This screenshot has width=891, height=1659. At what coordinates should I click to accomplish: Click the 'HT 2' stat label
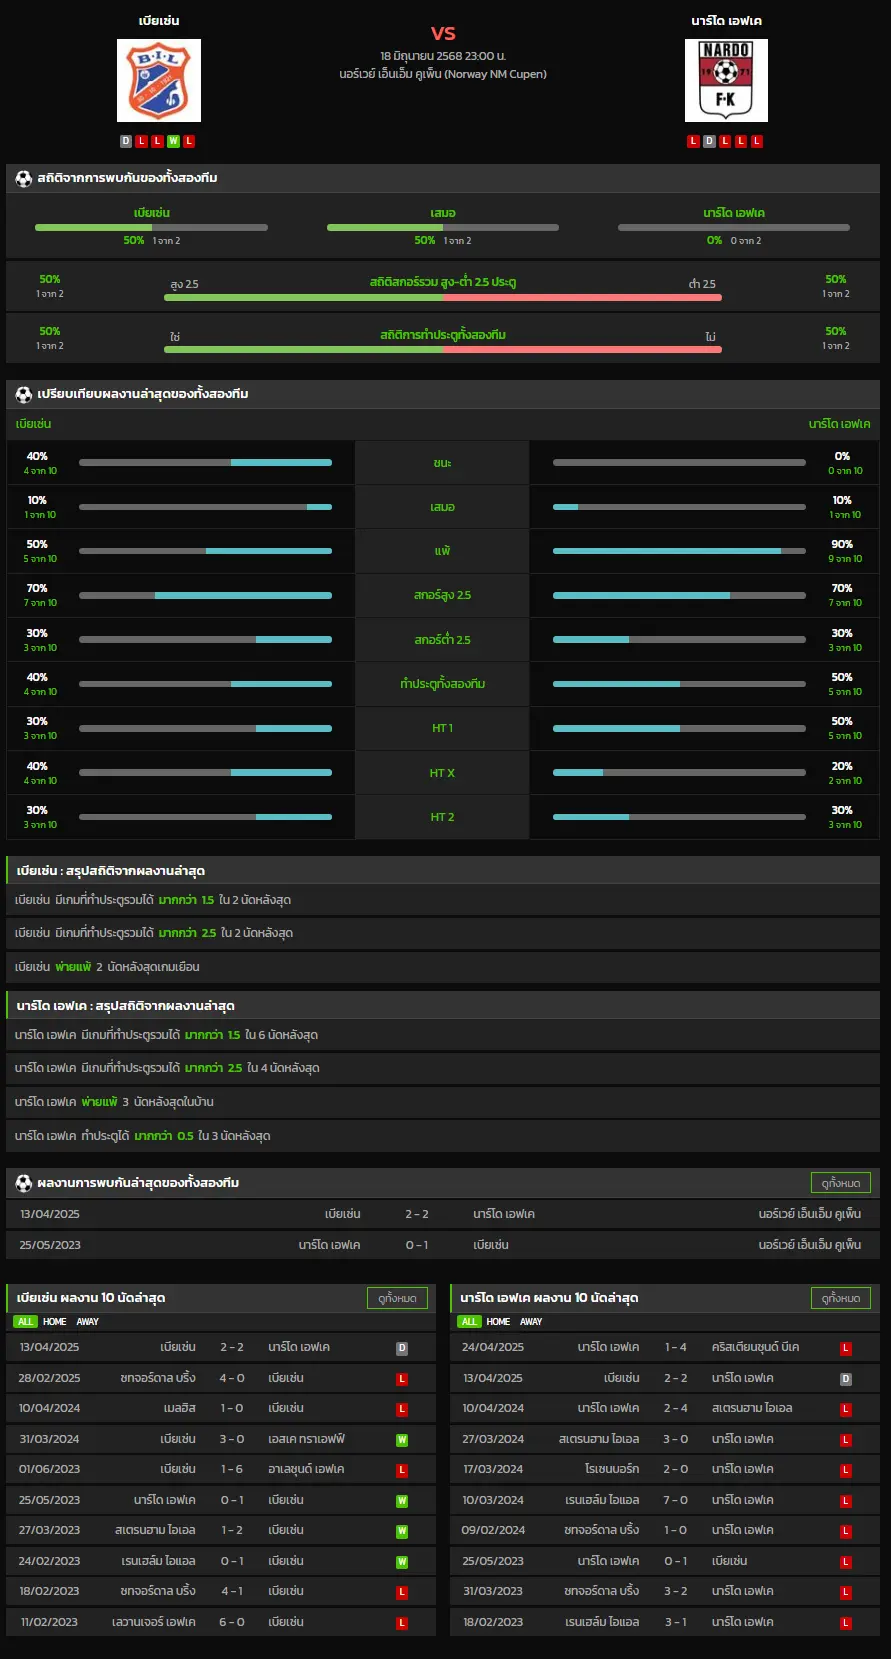442,817
